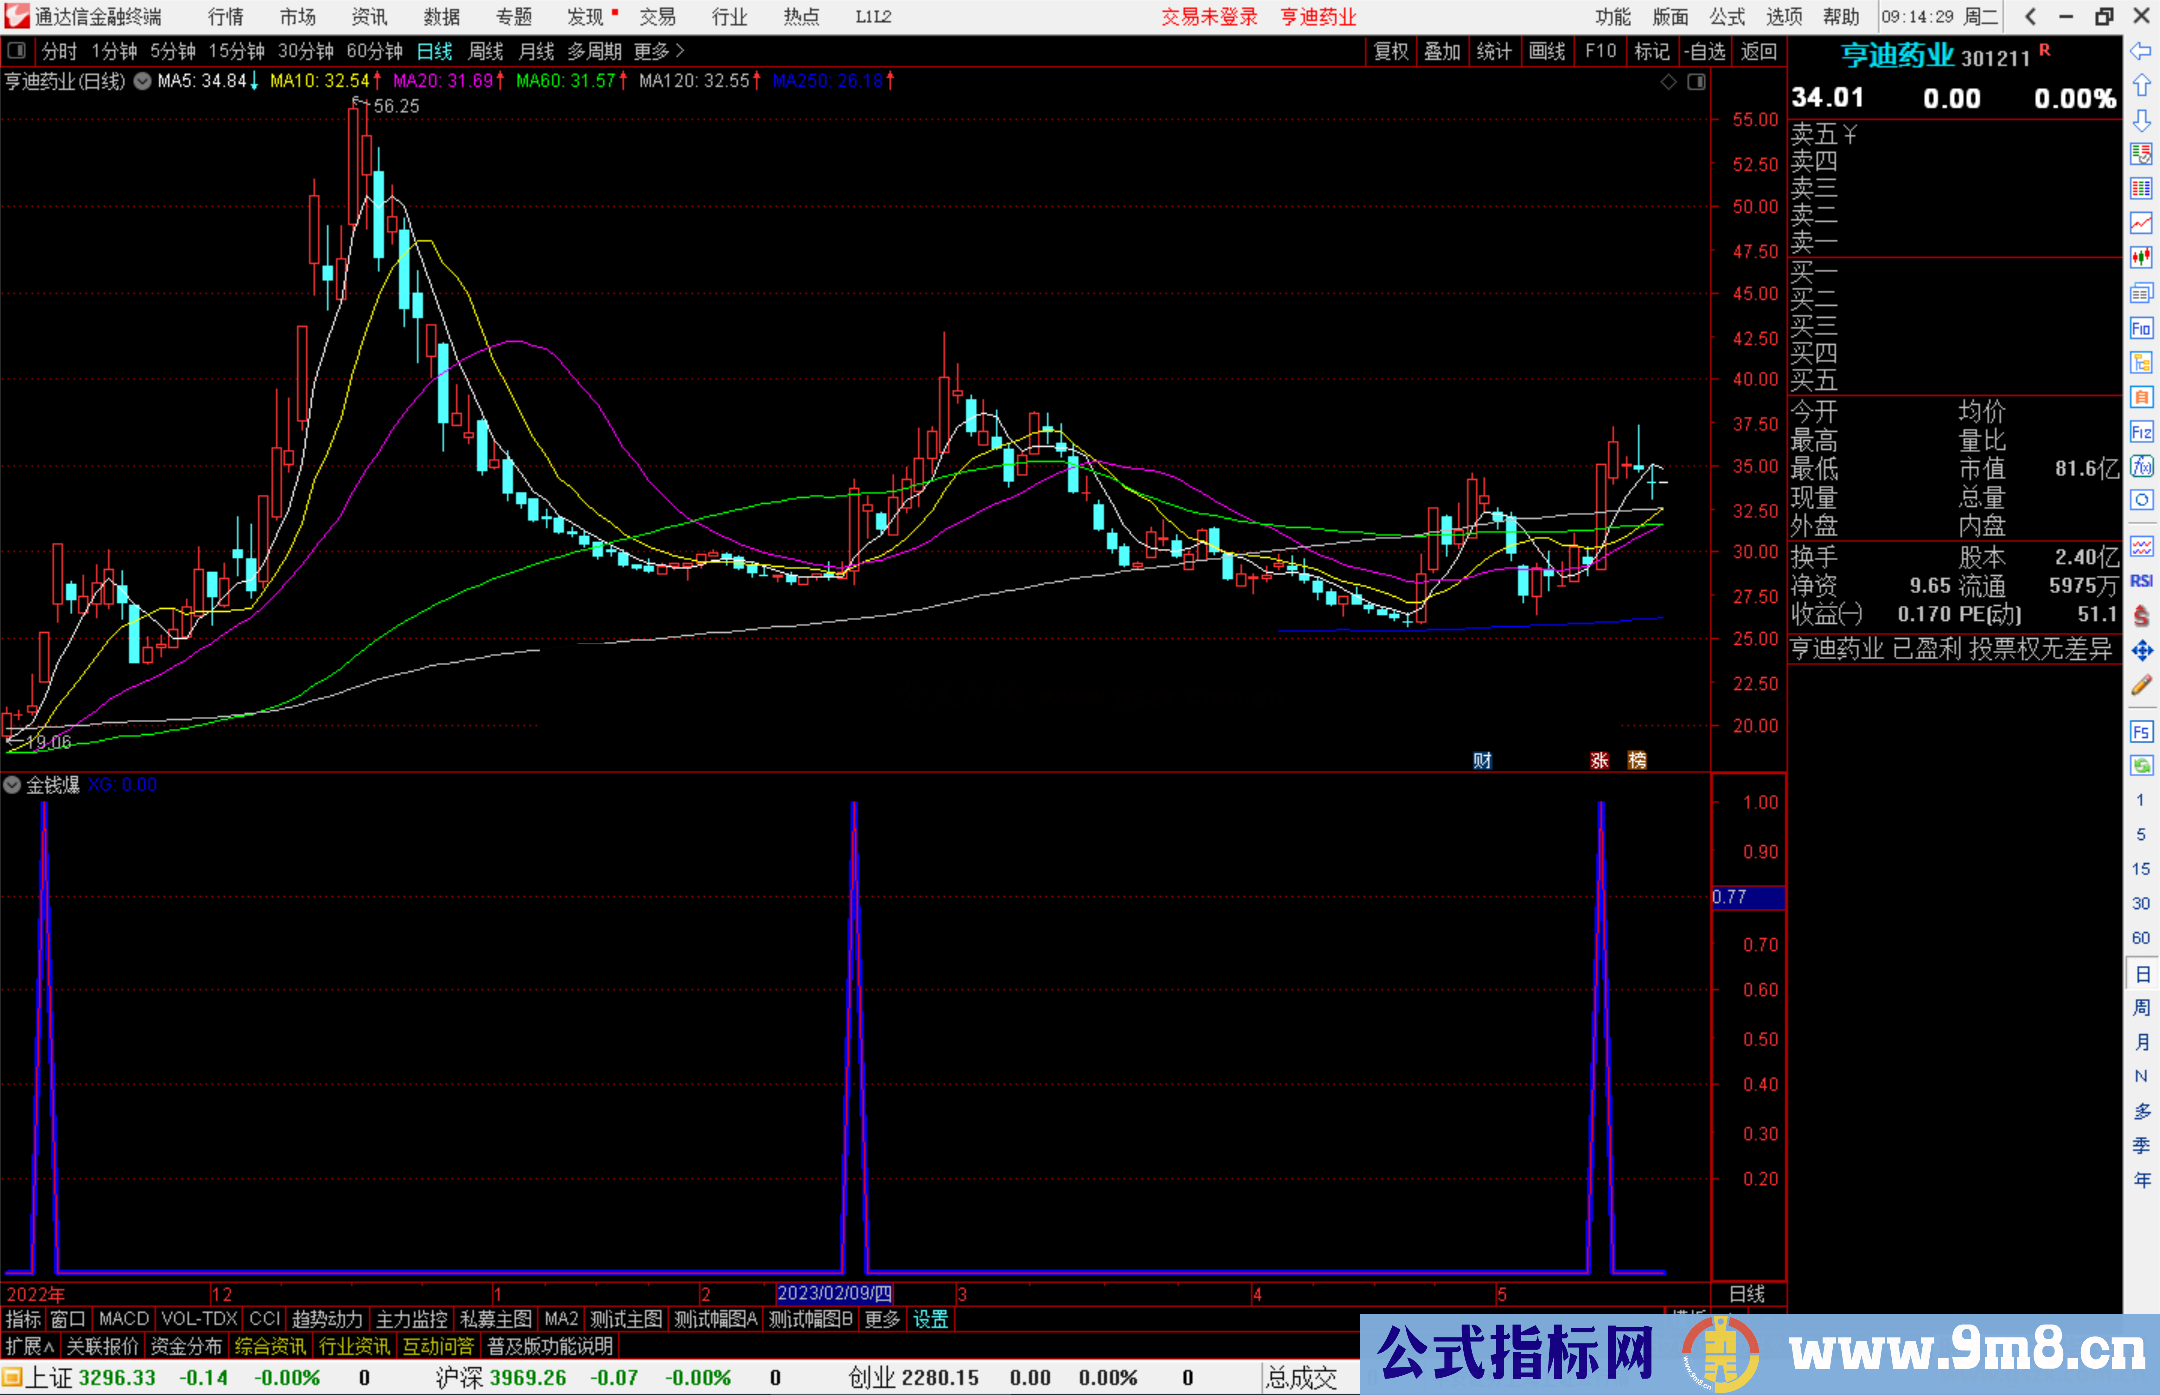Viewport: 2160px width, 1395px height.
Task: Open the 综合资讯 link
Action: tap(270, 1346)
